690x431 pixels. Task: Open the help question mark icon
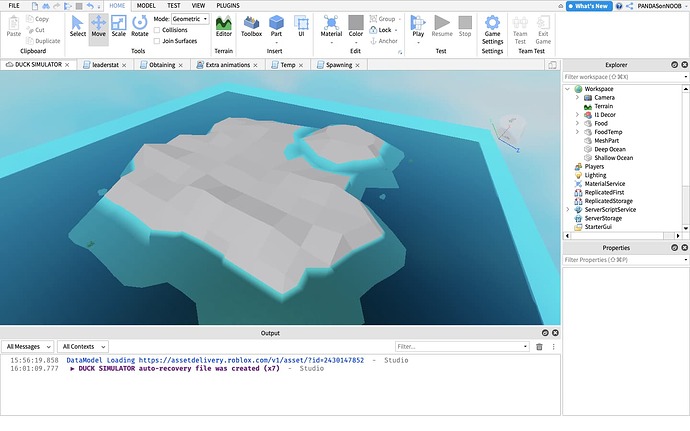pyautogui.click(x=619, y=6)
